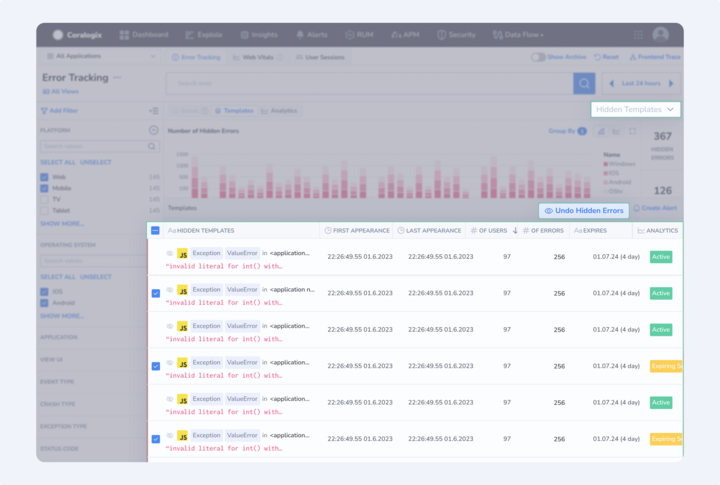
Task: Click the platform search magnifier icon
Action: pos(152,146)
